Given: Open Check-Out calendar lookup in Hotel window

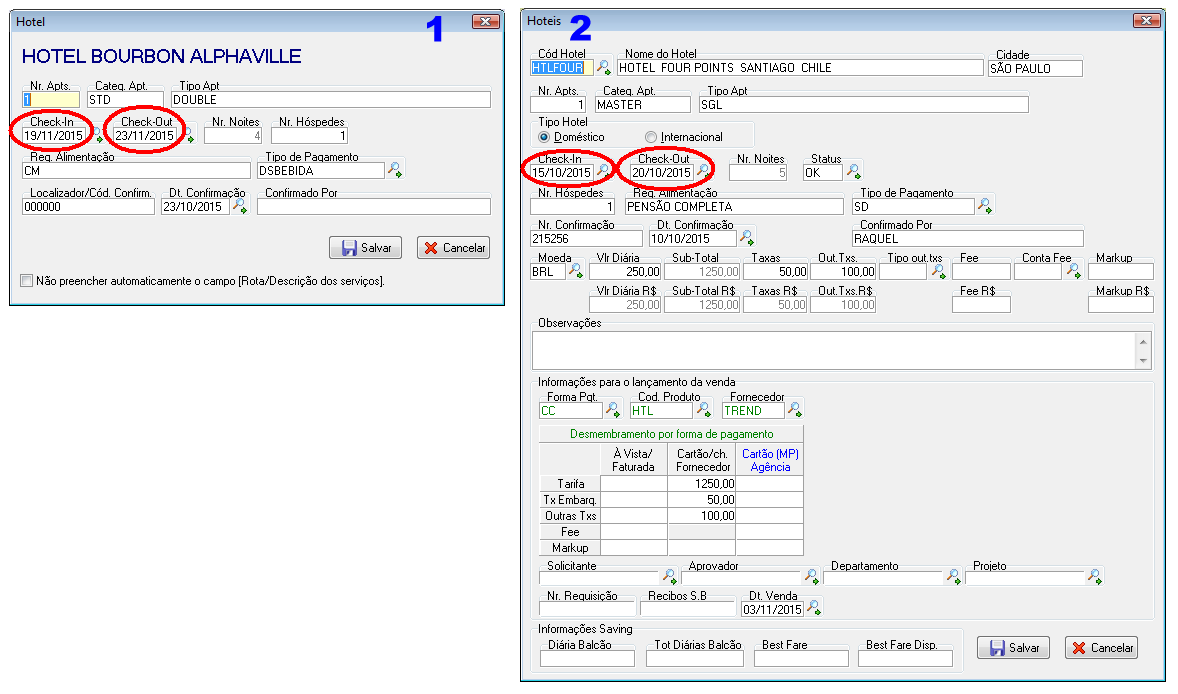Looking at the screenshot, I should [189, 136].
